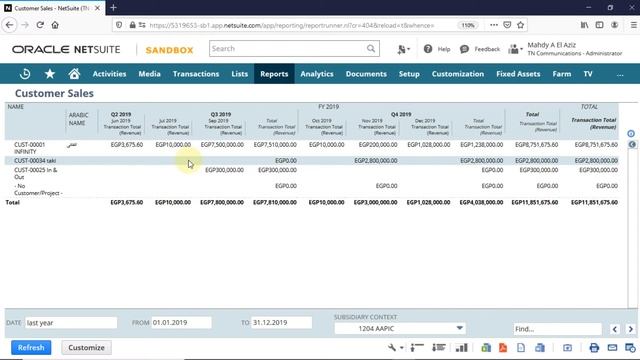Open the Analytics menu
Viewport: 640px width, 360px height.
(317, 74)
